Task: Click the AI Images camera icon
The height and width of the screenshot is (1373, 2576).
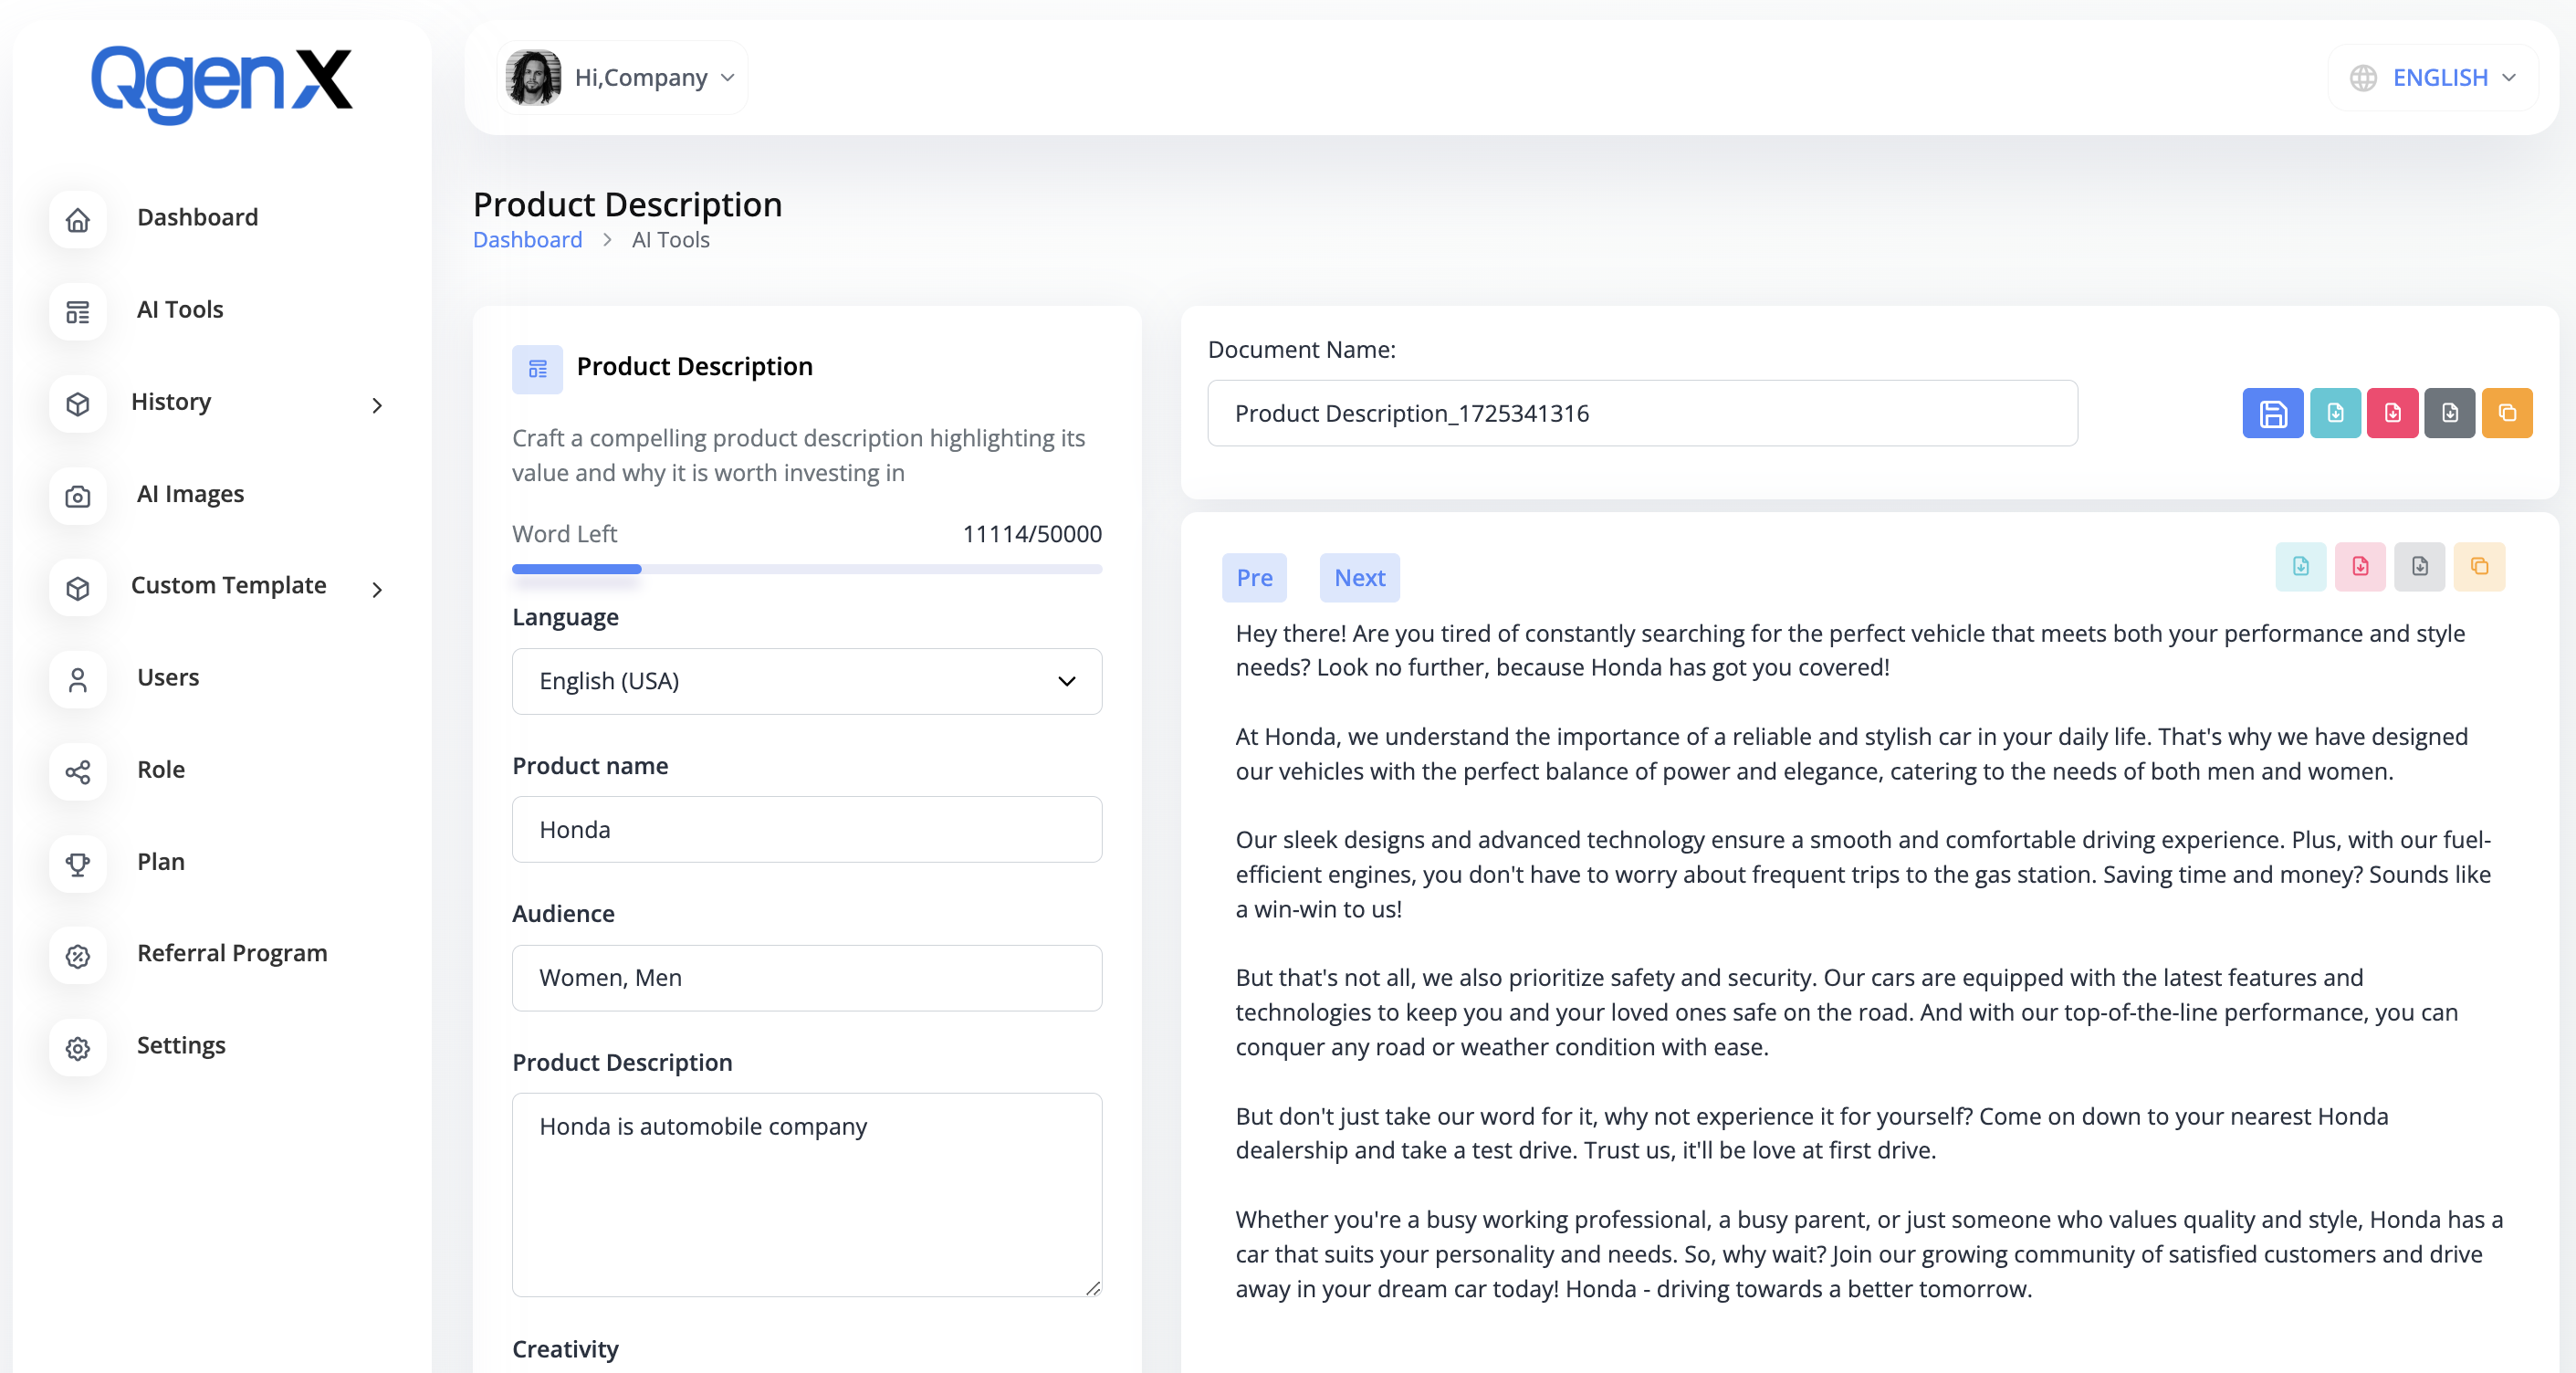Action: point(78,495)
